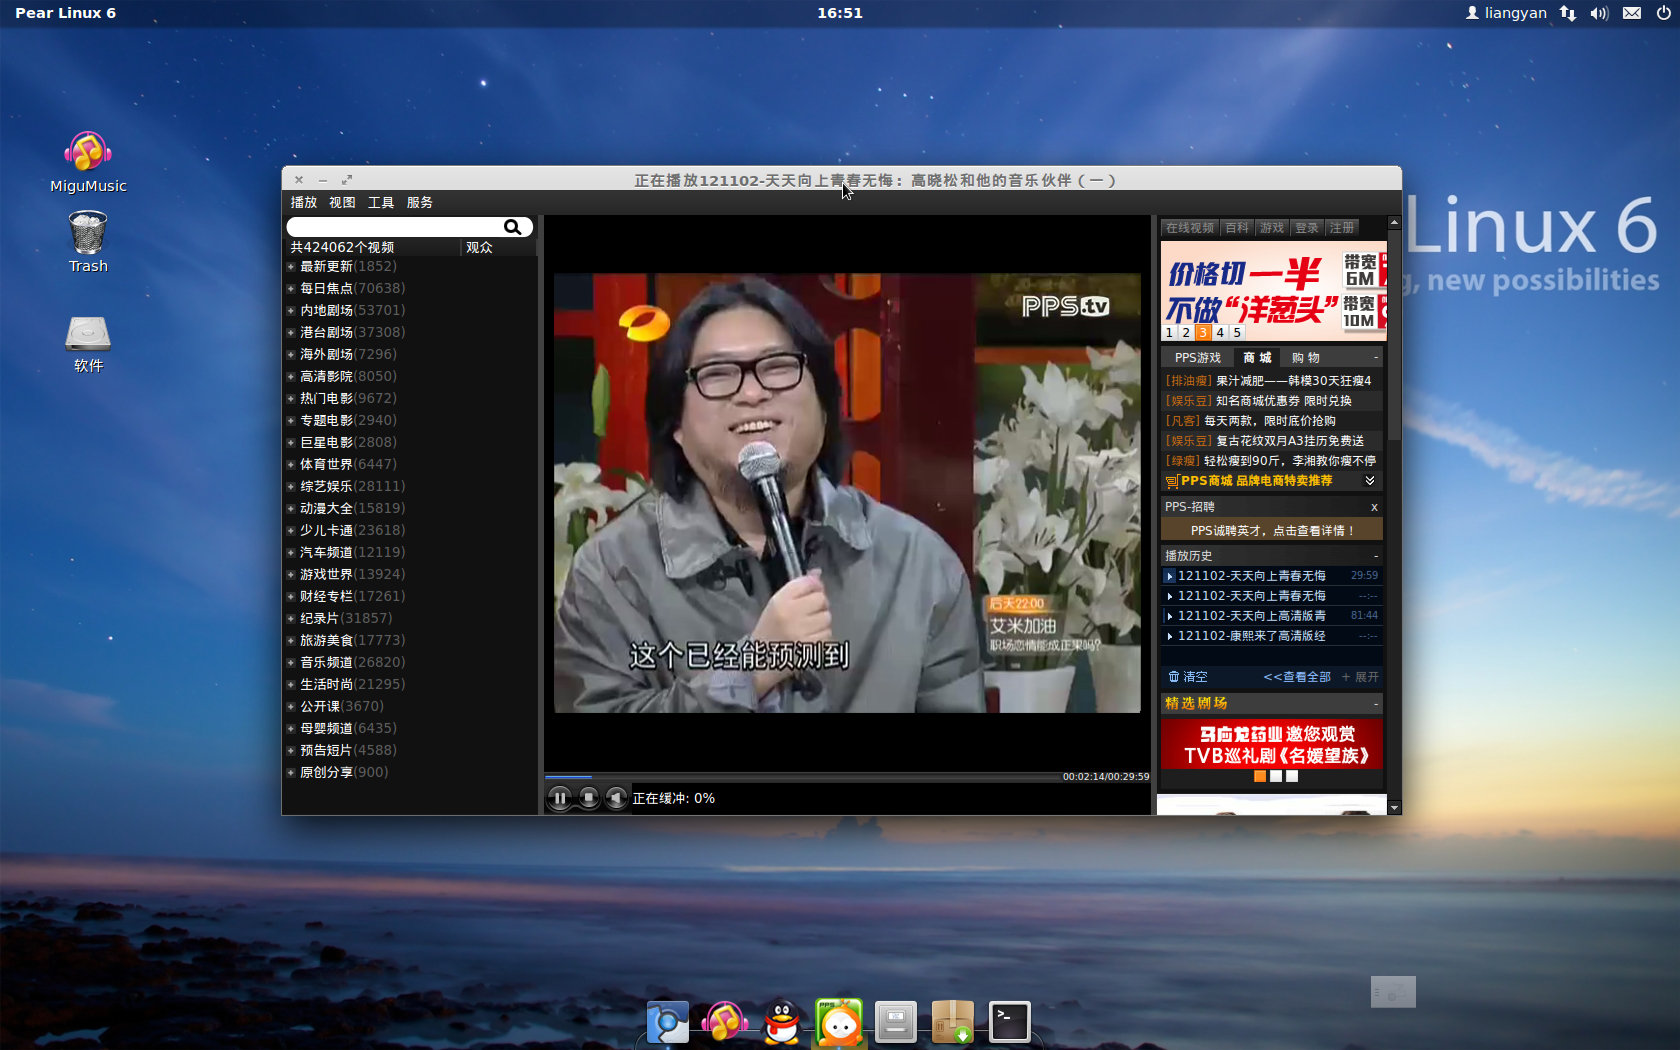Launch the browser globe dock icon
Screen dimensions: 1680x1050
point(668,1022)
